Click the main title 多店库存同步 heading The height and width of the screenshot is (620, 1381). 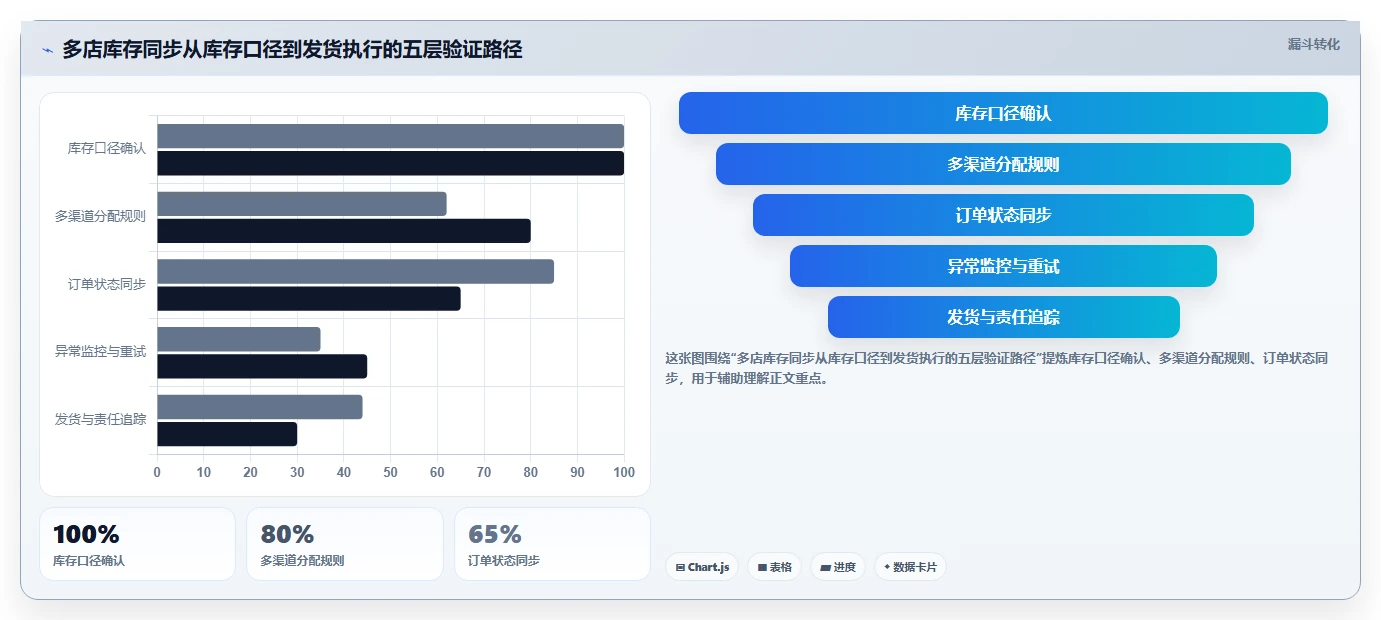(292, 49)
